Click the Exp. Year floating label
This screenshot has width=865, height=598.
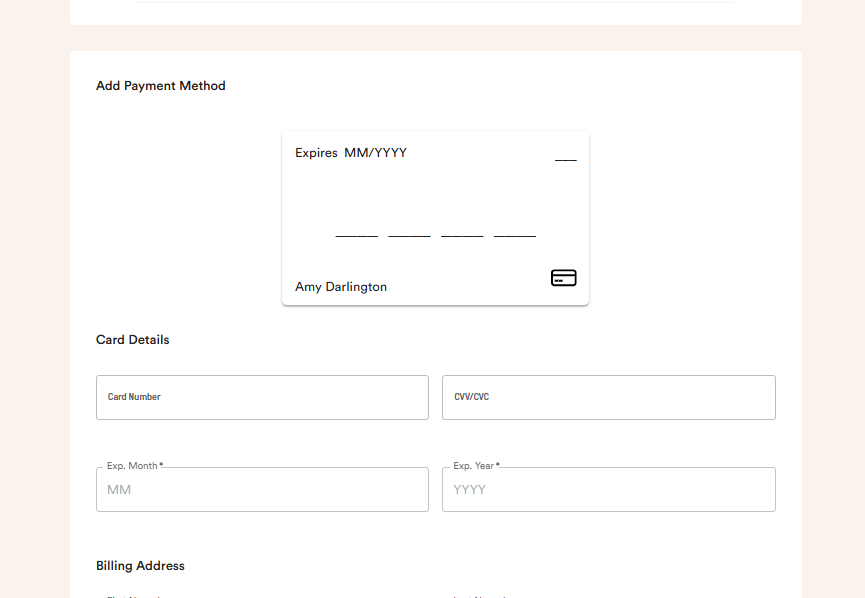476,466
